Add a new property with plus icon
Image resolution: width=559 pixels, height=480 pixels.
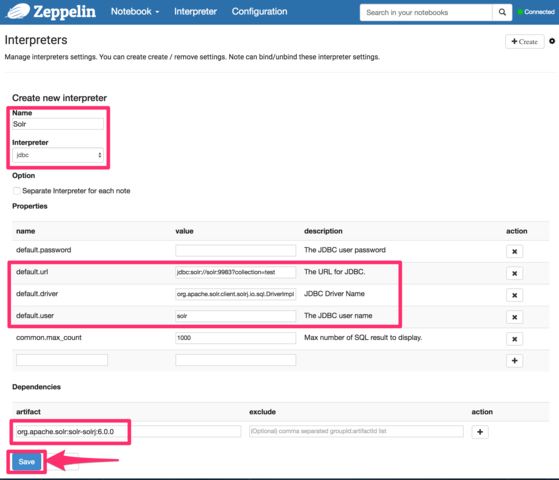point(514,361)
